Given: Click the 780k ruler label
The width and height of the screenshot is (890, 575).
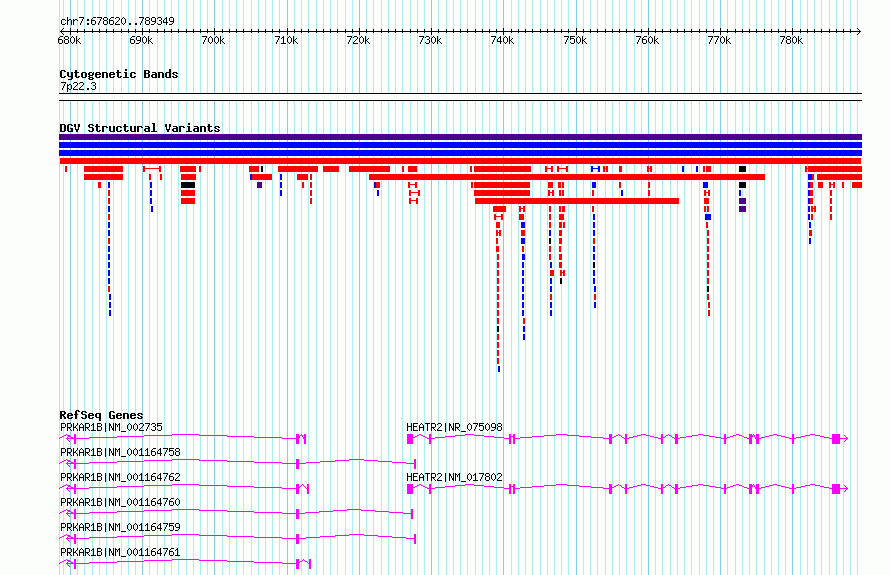Looking at the screenshot, I should [791, 41].
